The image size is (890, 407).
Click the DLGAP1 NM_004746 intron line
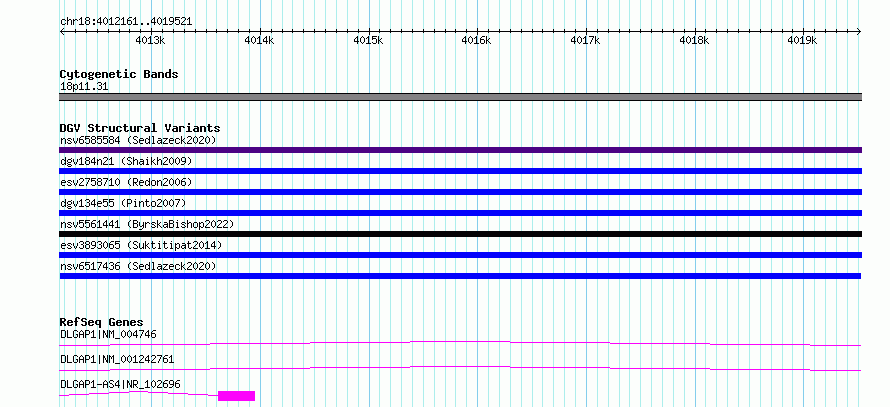(460, 342)
